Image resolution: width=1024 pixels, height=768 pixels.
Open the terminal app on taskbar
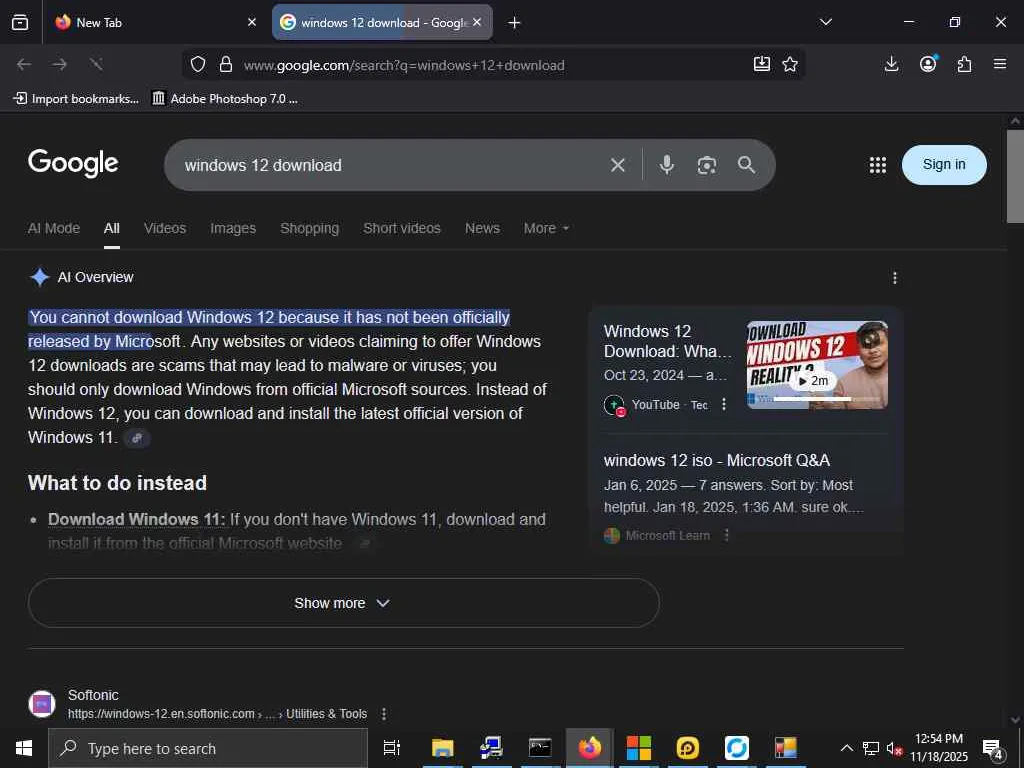click(540, 748)
